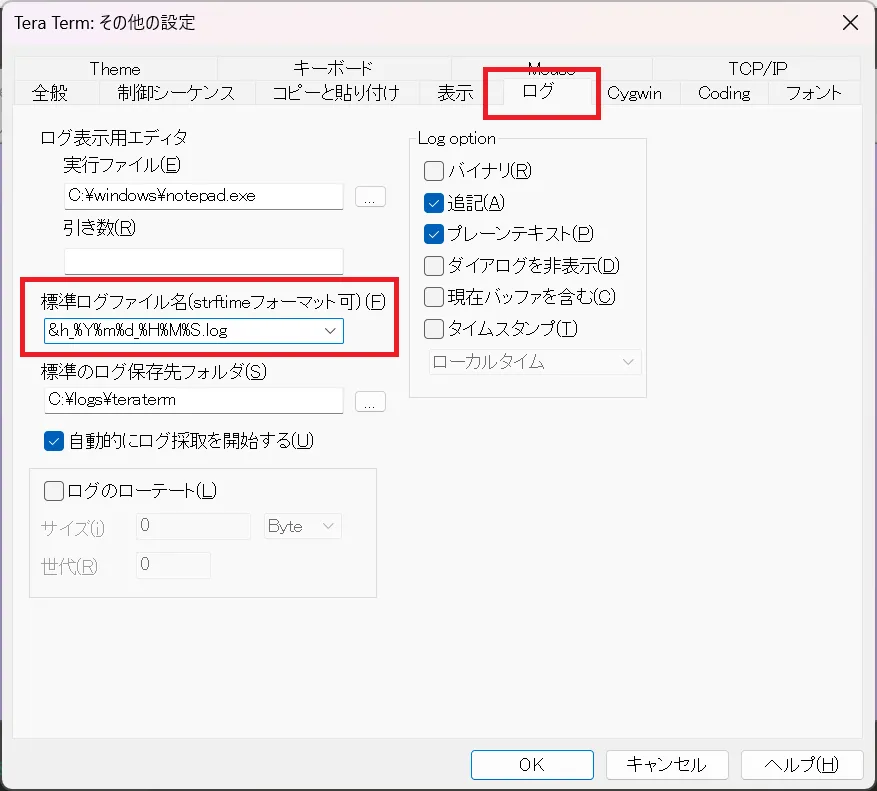Click the 世代 generations input field
This screenshot has height=791, width=877.
(173, 565)
